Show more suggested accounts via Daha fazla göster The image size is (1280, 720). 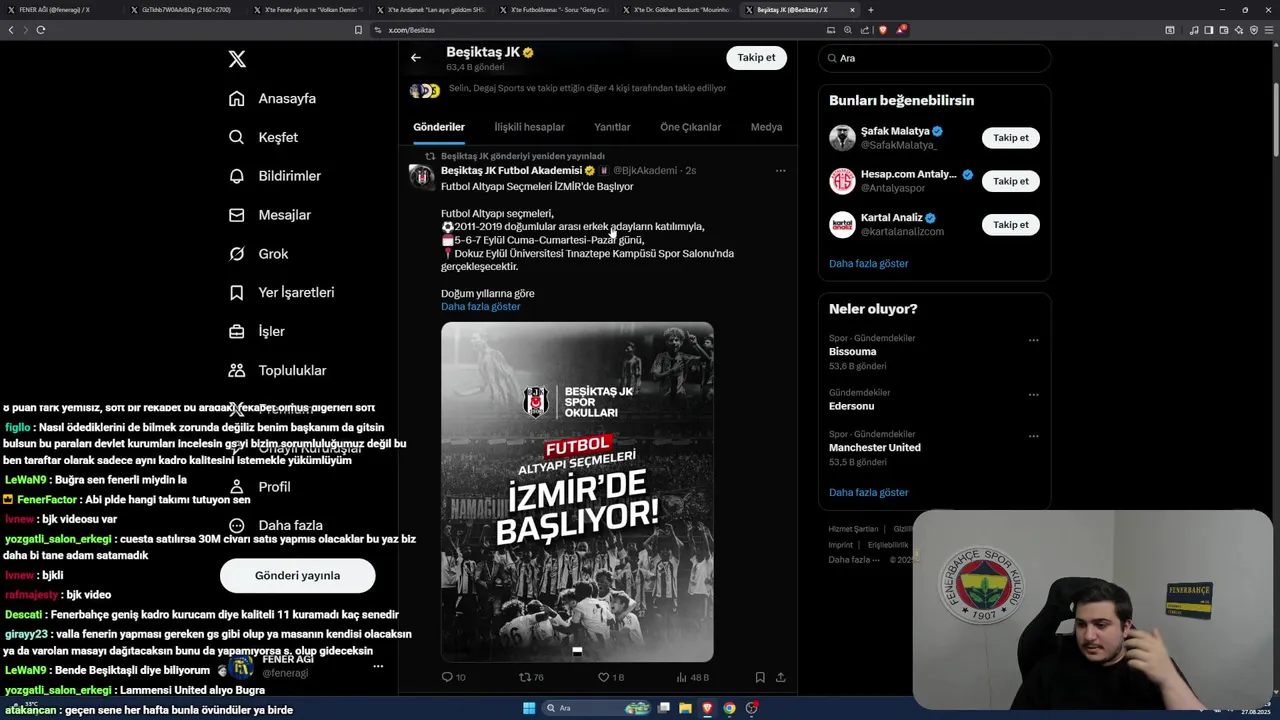(868, 264)
